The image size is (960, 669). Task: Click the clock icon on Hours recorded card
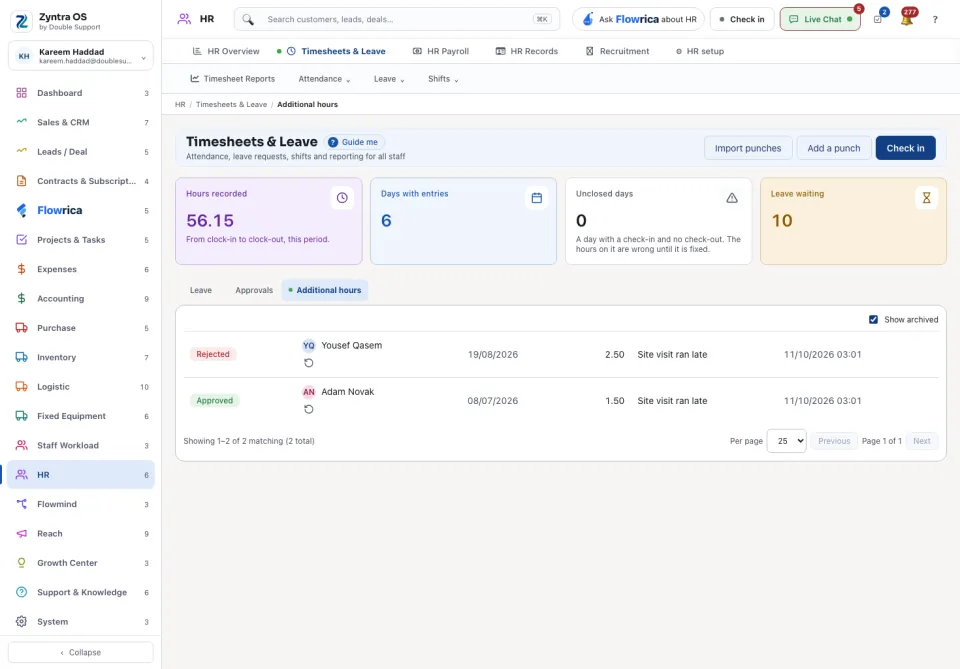[342, 198]
